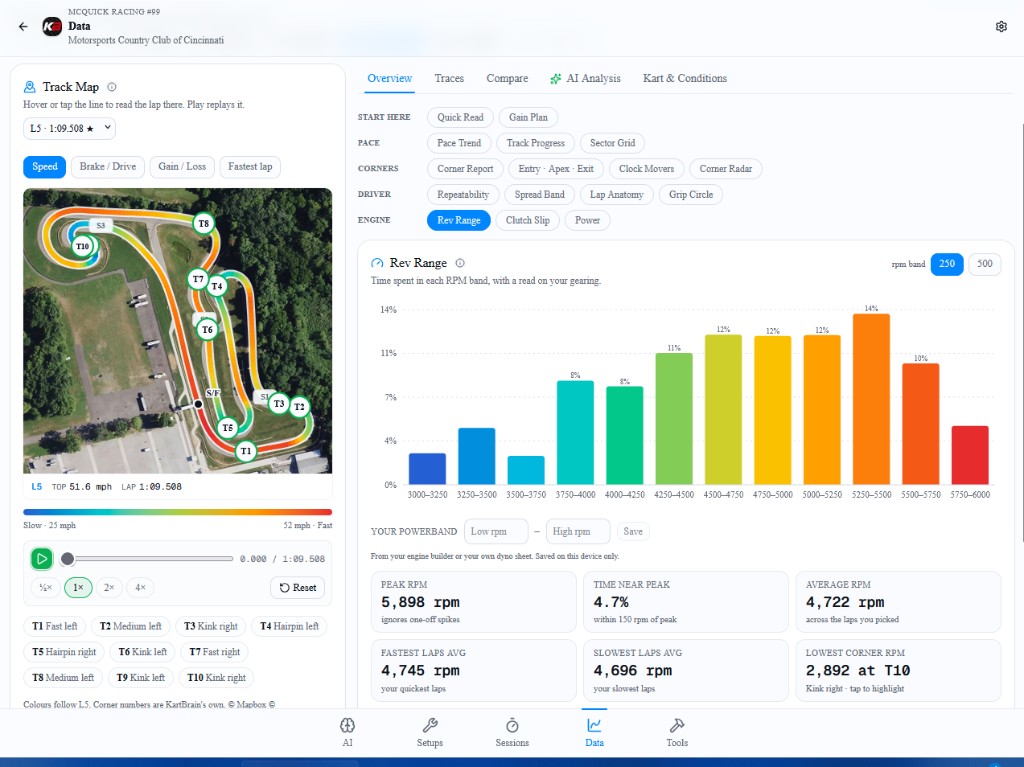
Task: Click the Data chart icon in bottom nav
Action: [x=594, y=725]
